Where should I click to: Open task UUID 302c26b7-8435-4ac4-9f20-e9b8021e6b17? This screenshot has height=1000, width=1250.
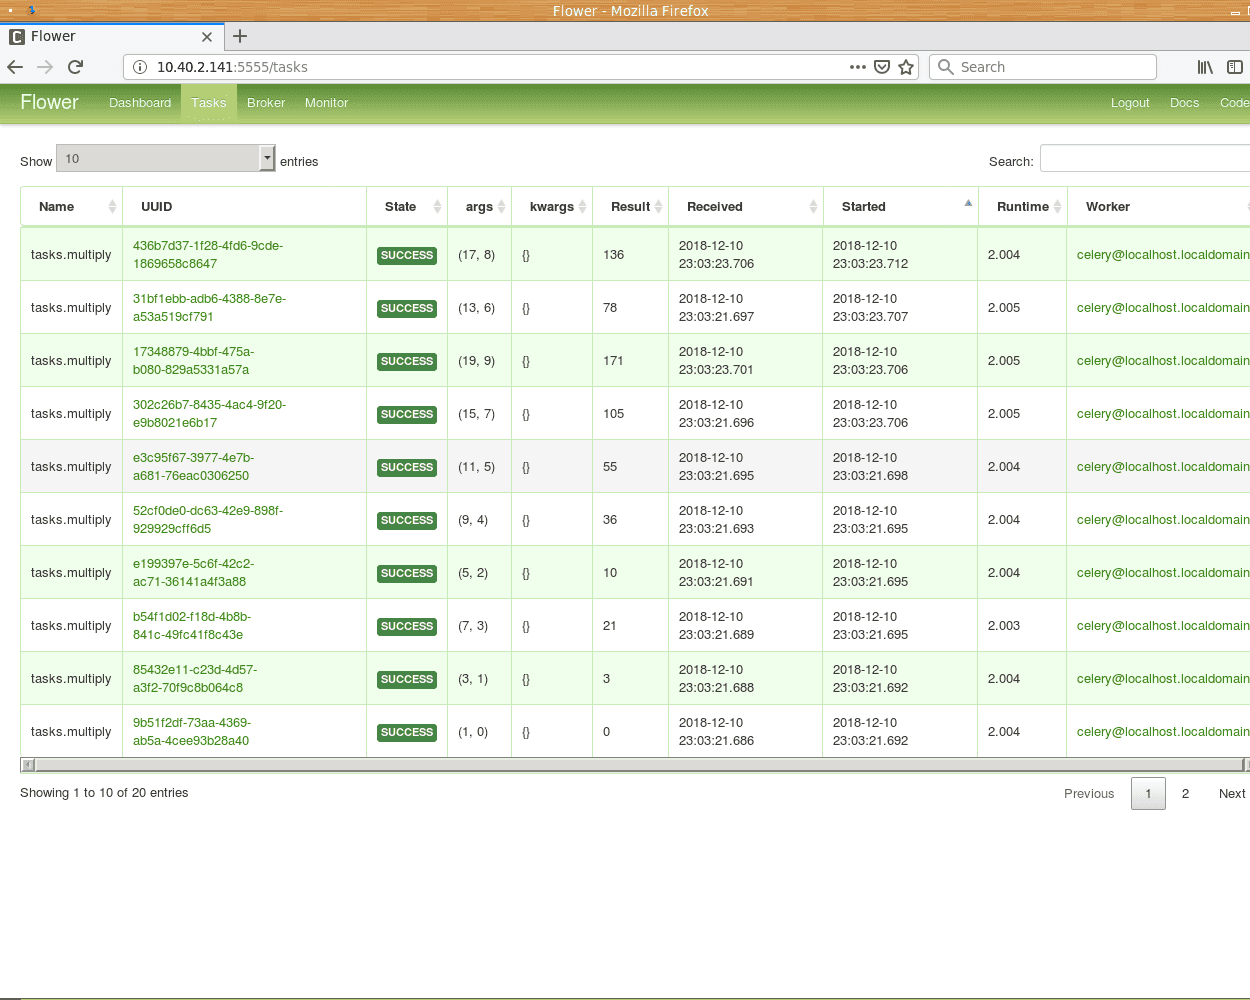tap(209, 414)
